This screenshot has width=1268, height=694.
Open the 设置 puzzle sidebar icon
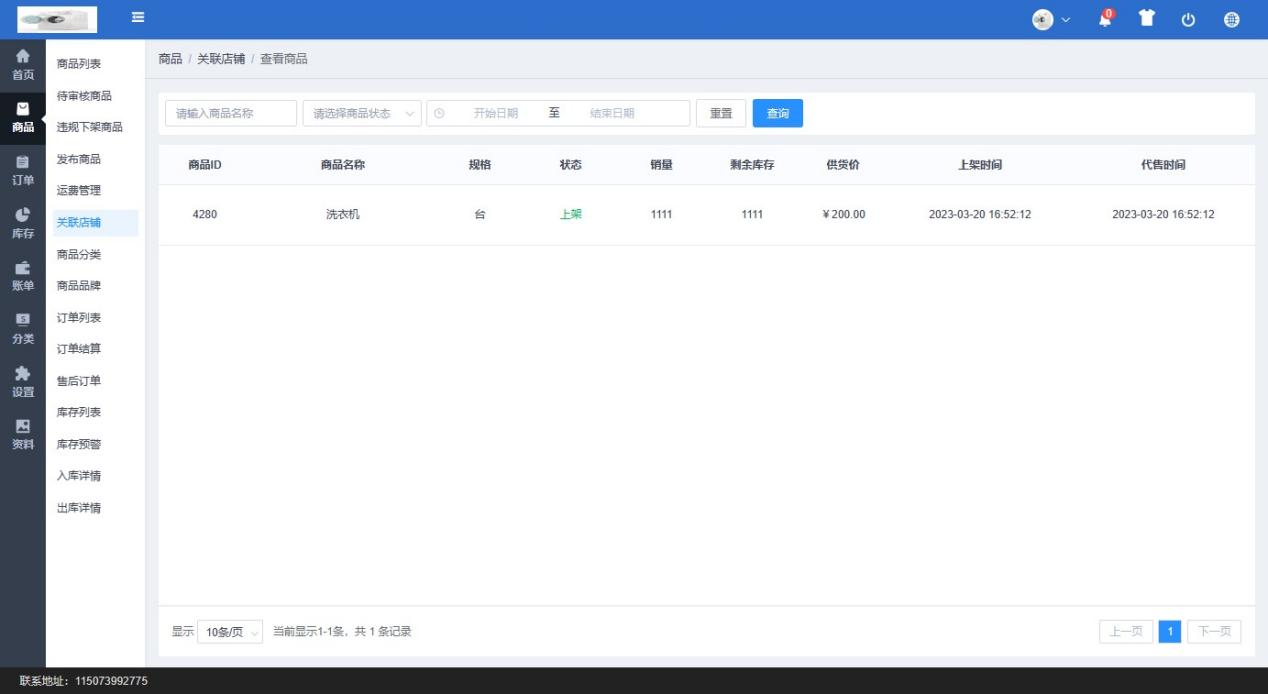coord(22,382)
